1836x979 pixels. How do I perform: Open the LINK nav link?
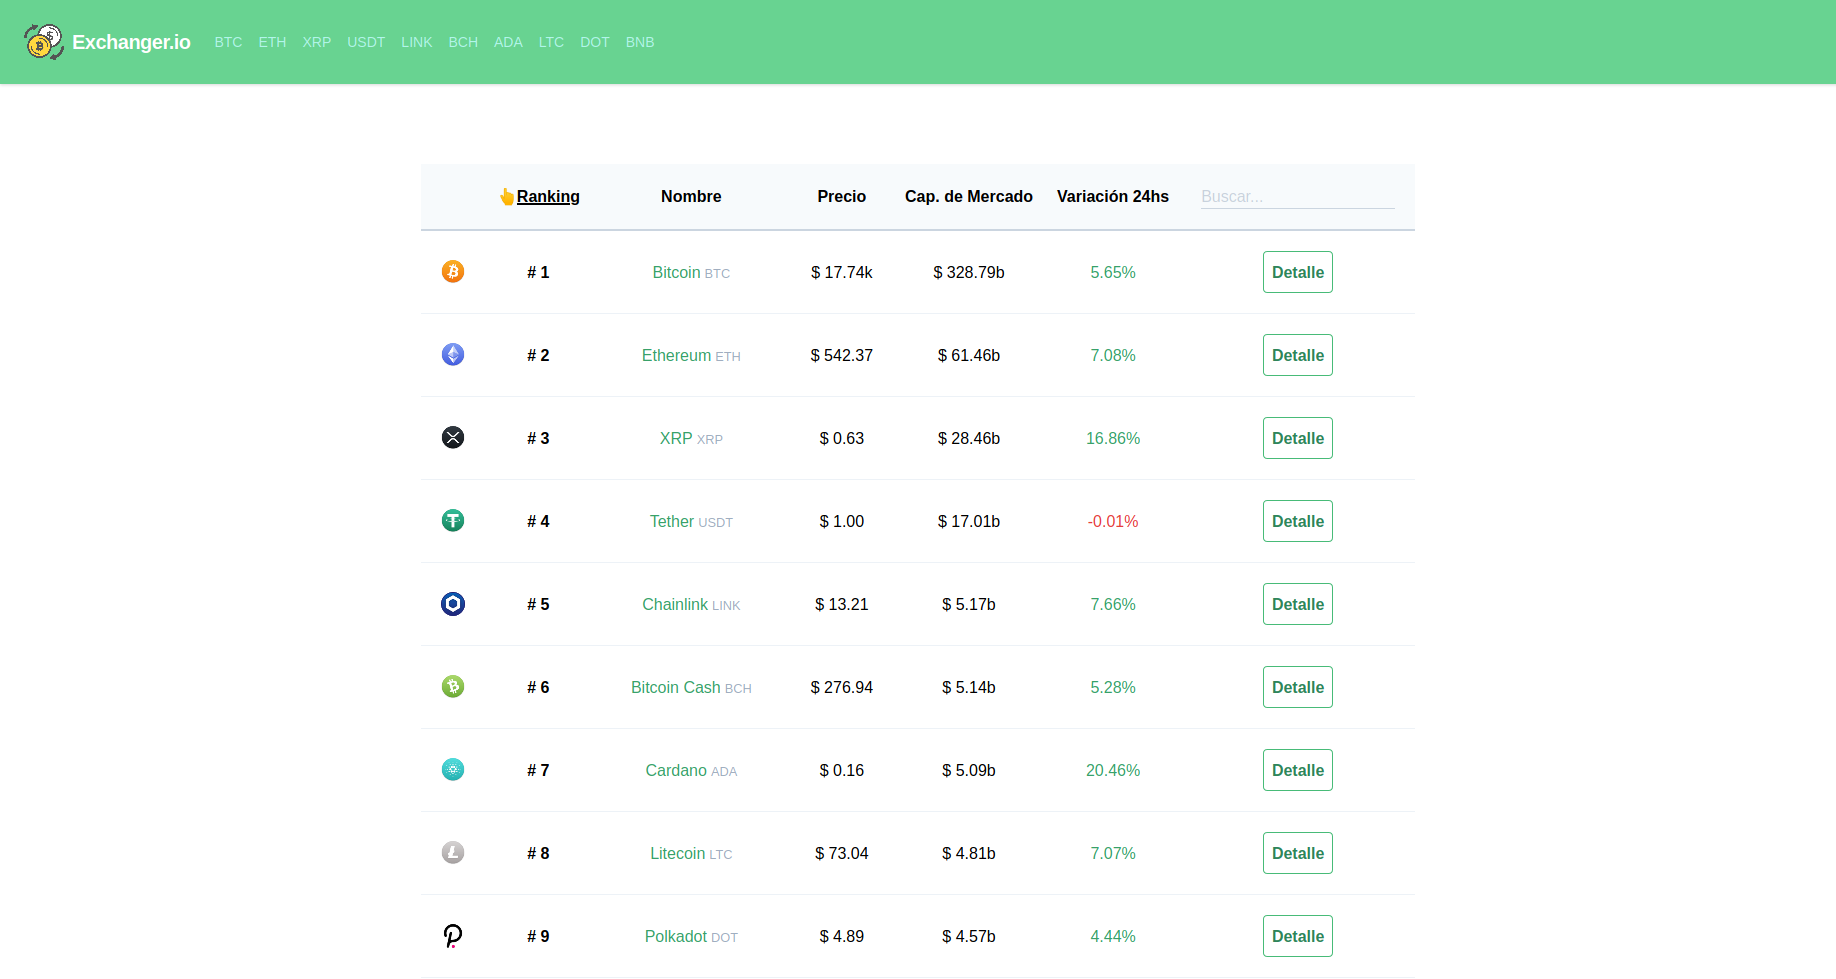417,42
